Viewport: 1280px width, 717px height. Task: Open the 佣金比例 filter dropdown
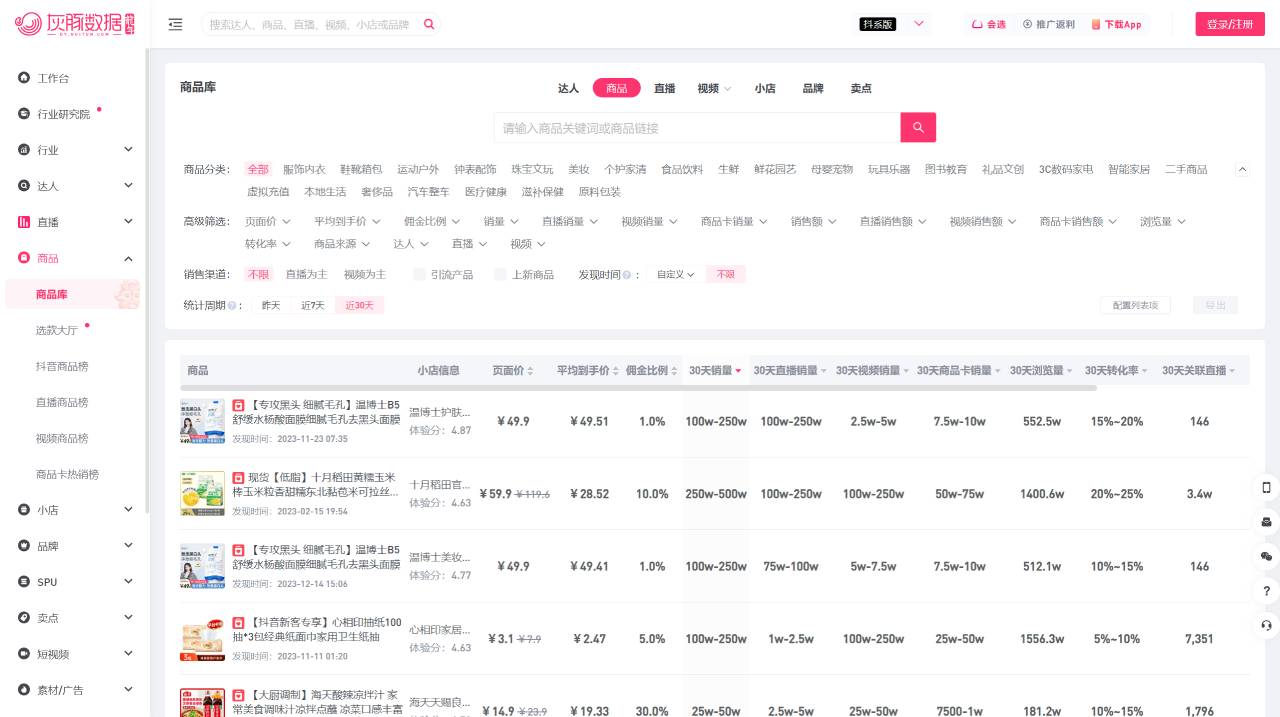click(x=430, y=221)
